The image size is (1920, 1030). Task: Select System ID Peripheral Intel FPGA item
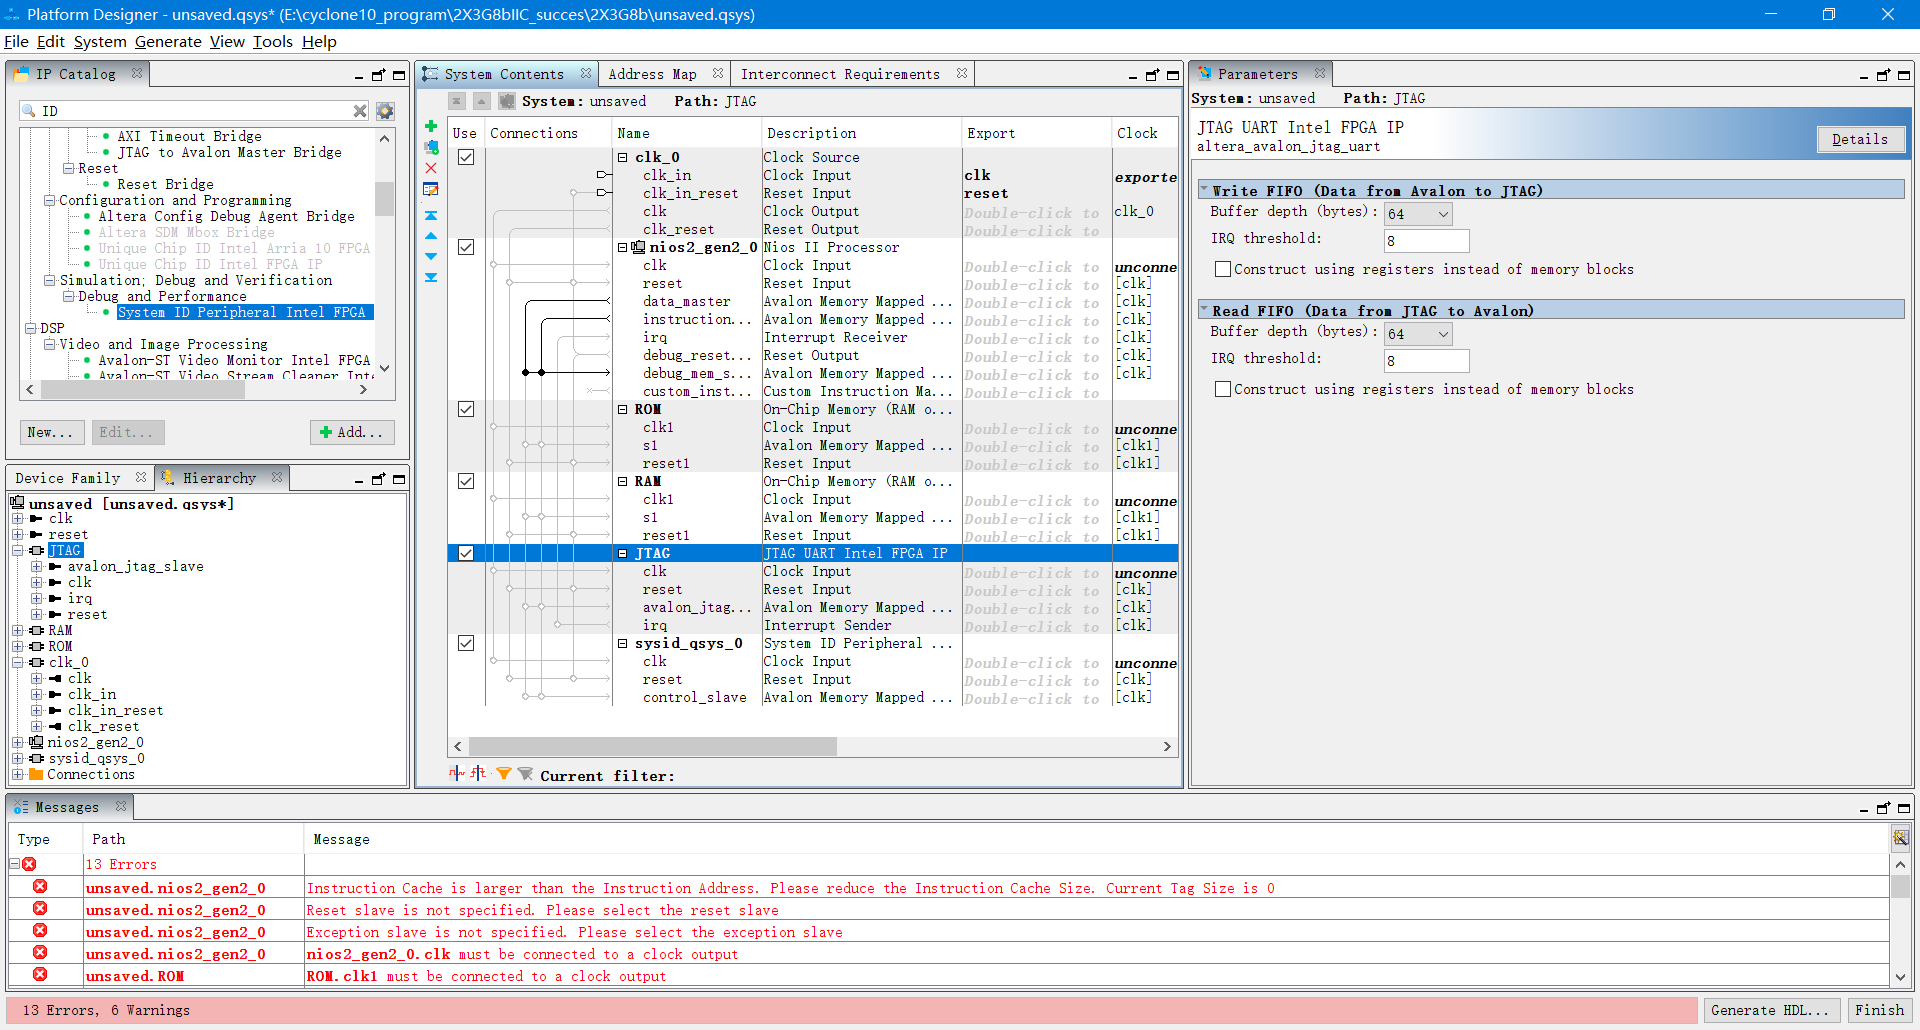click(245, 312)
